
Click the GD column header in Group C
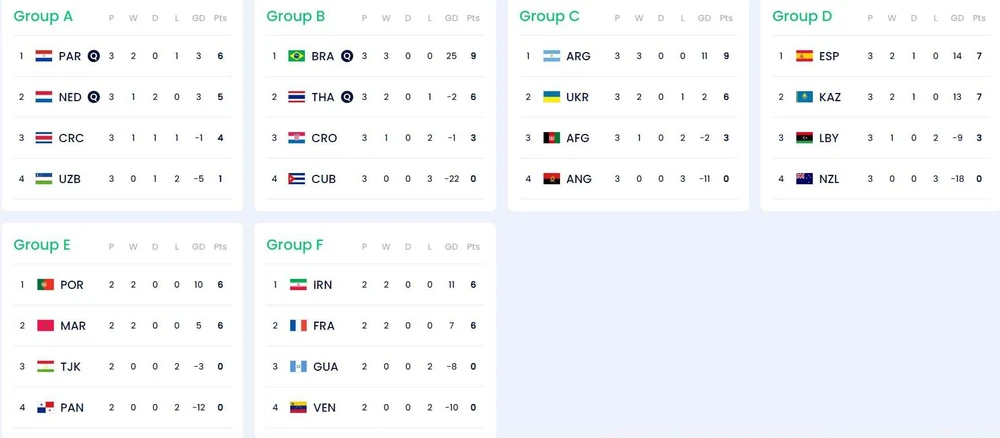704,18
